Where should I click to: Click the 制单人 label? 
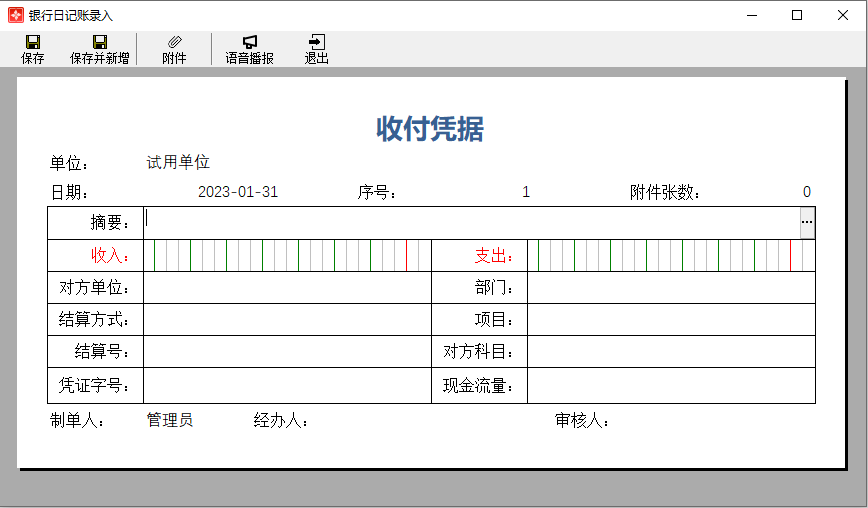(77, 421)
